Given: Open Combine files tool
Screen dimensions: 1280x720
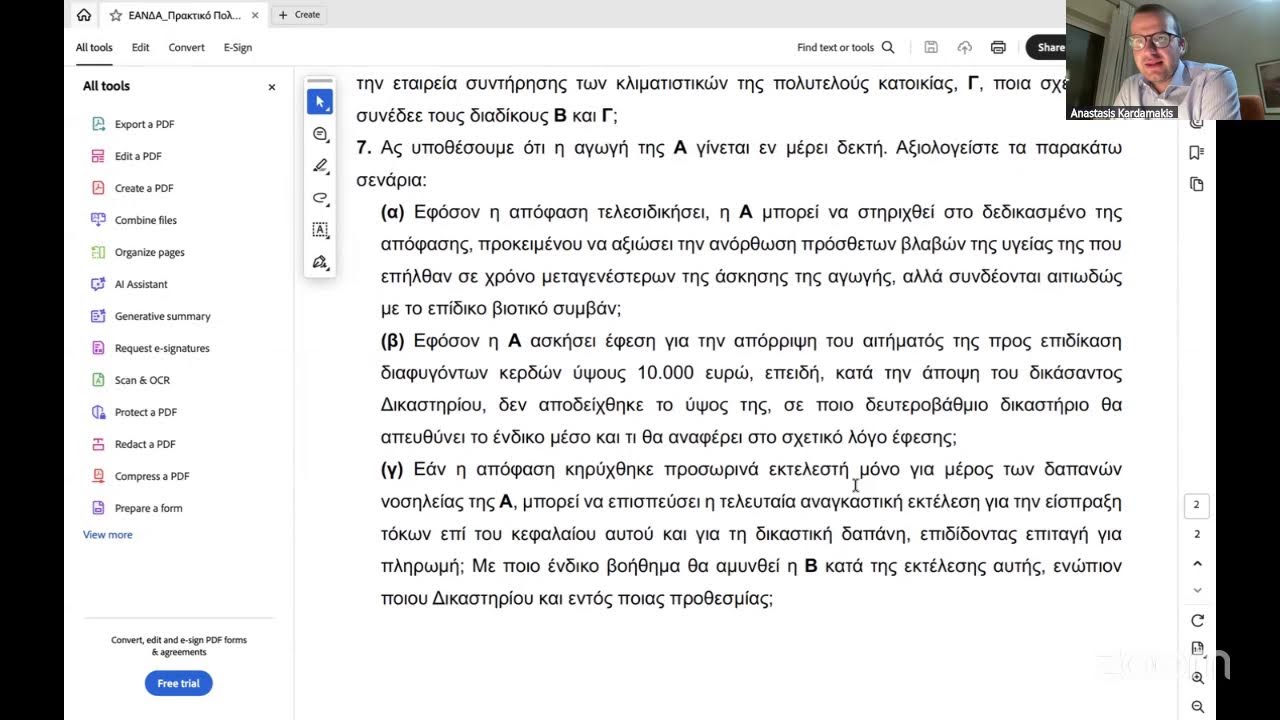Looking at the screenshot, I should 145,220.
